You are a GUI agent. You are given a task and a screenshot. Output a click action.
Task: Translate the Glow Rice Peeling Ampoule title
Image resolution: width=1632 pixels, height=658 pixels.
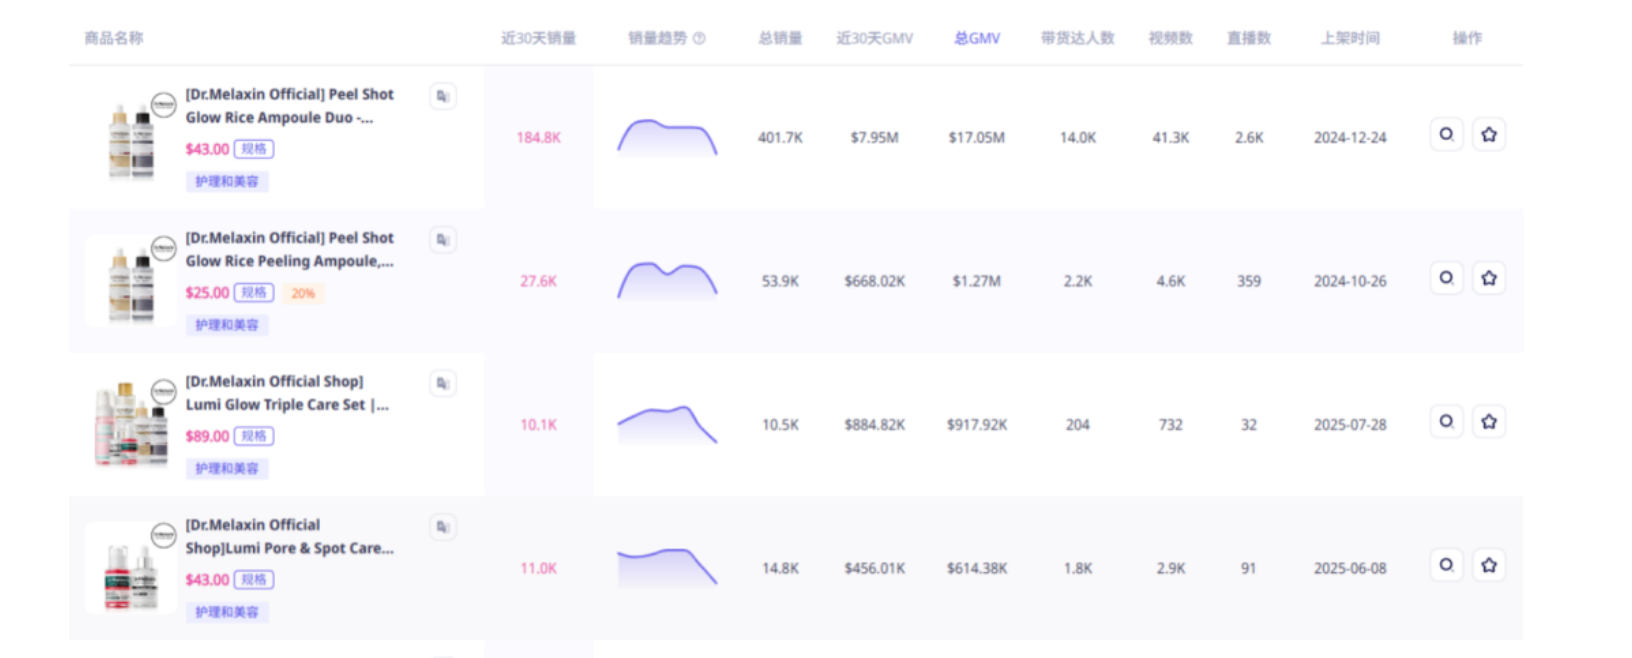tap(443, 240)
